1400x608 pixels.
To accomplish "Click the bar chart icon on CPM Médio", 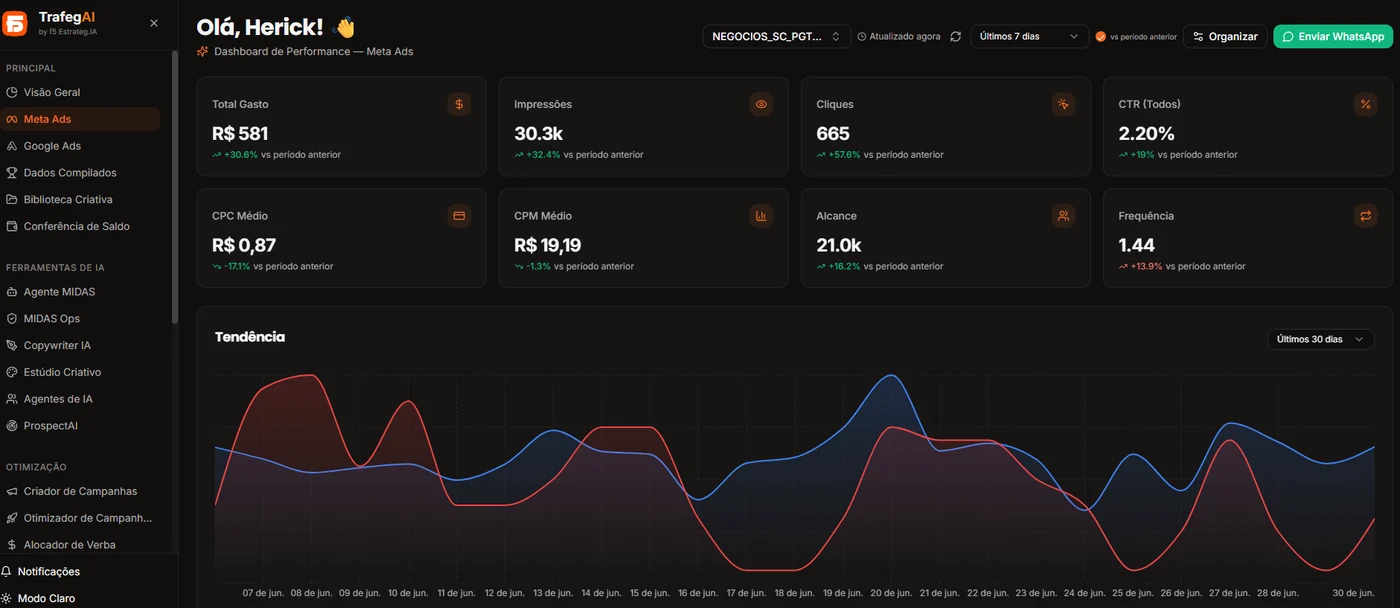I will pyautogui.click(x=761, y=216).
